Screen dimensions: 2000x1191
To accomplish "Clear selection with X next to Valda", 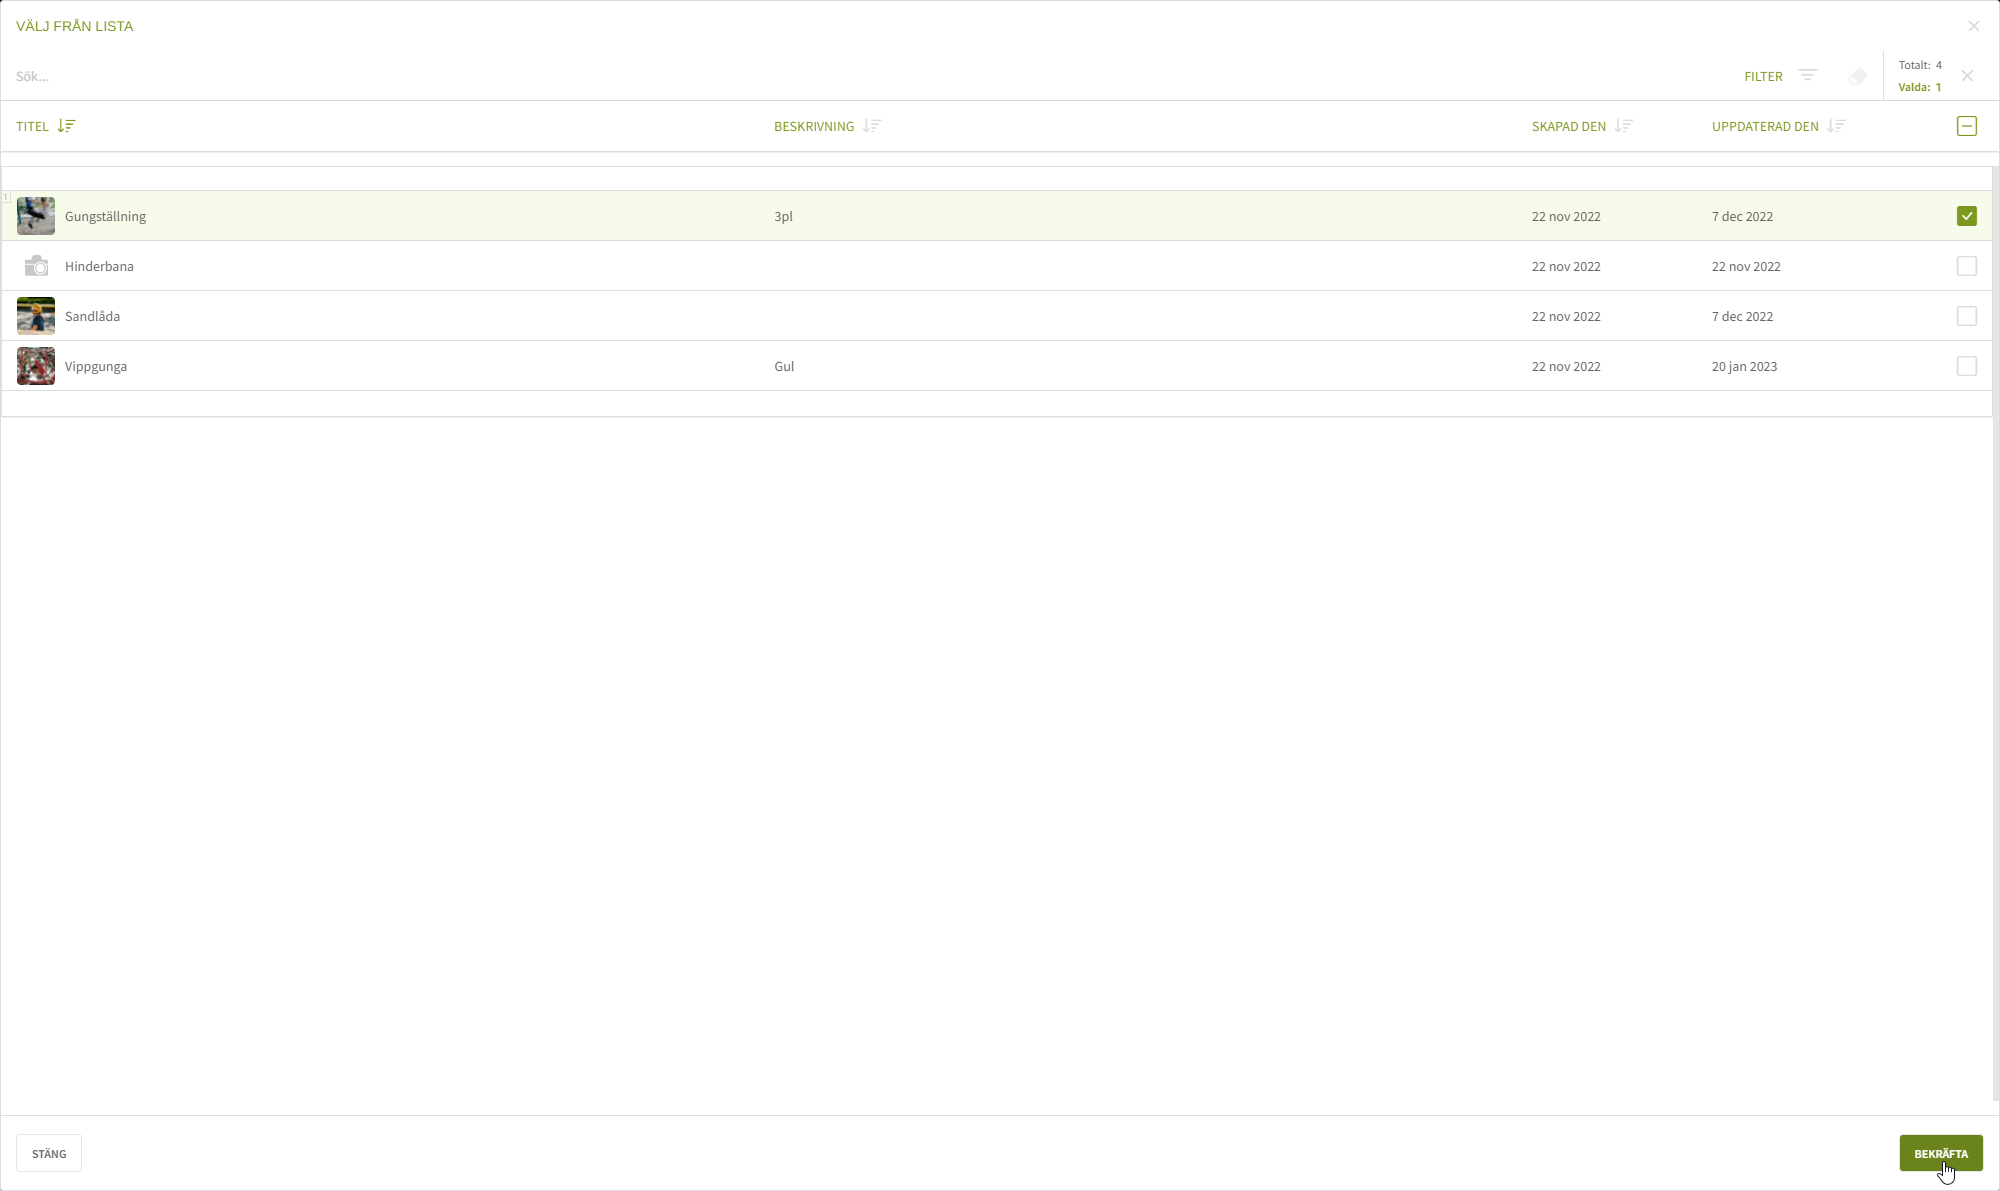I will click(1967, 76).
